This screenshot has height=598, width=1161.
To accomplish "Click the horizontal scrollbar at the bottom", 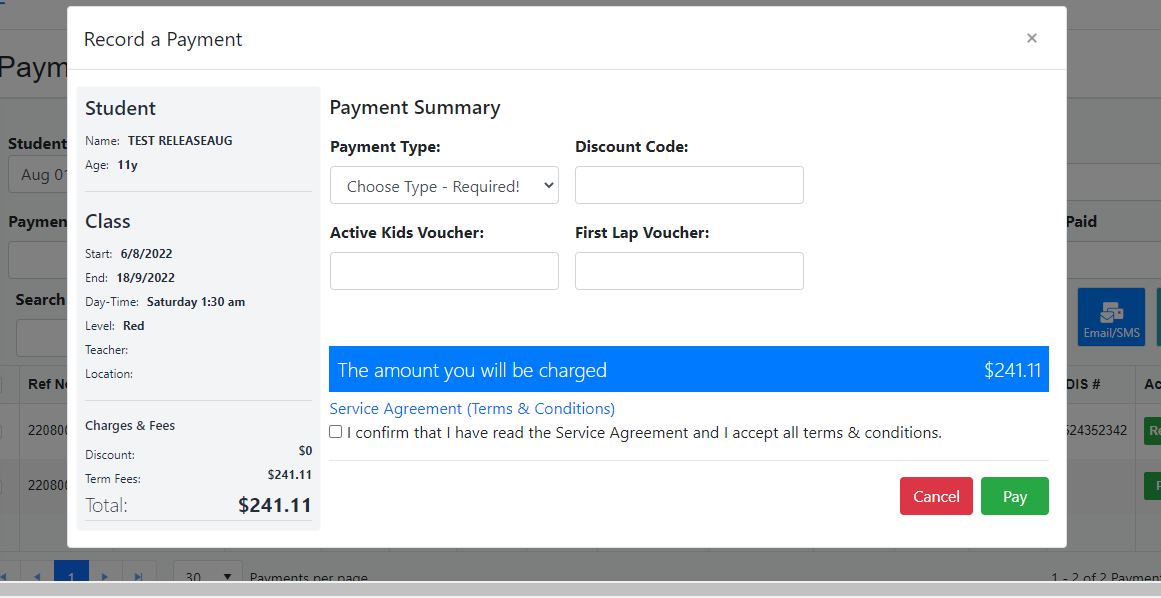I will pyautogui.click(x=580, y=589).
